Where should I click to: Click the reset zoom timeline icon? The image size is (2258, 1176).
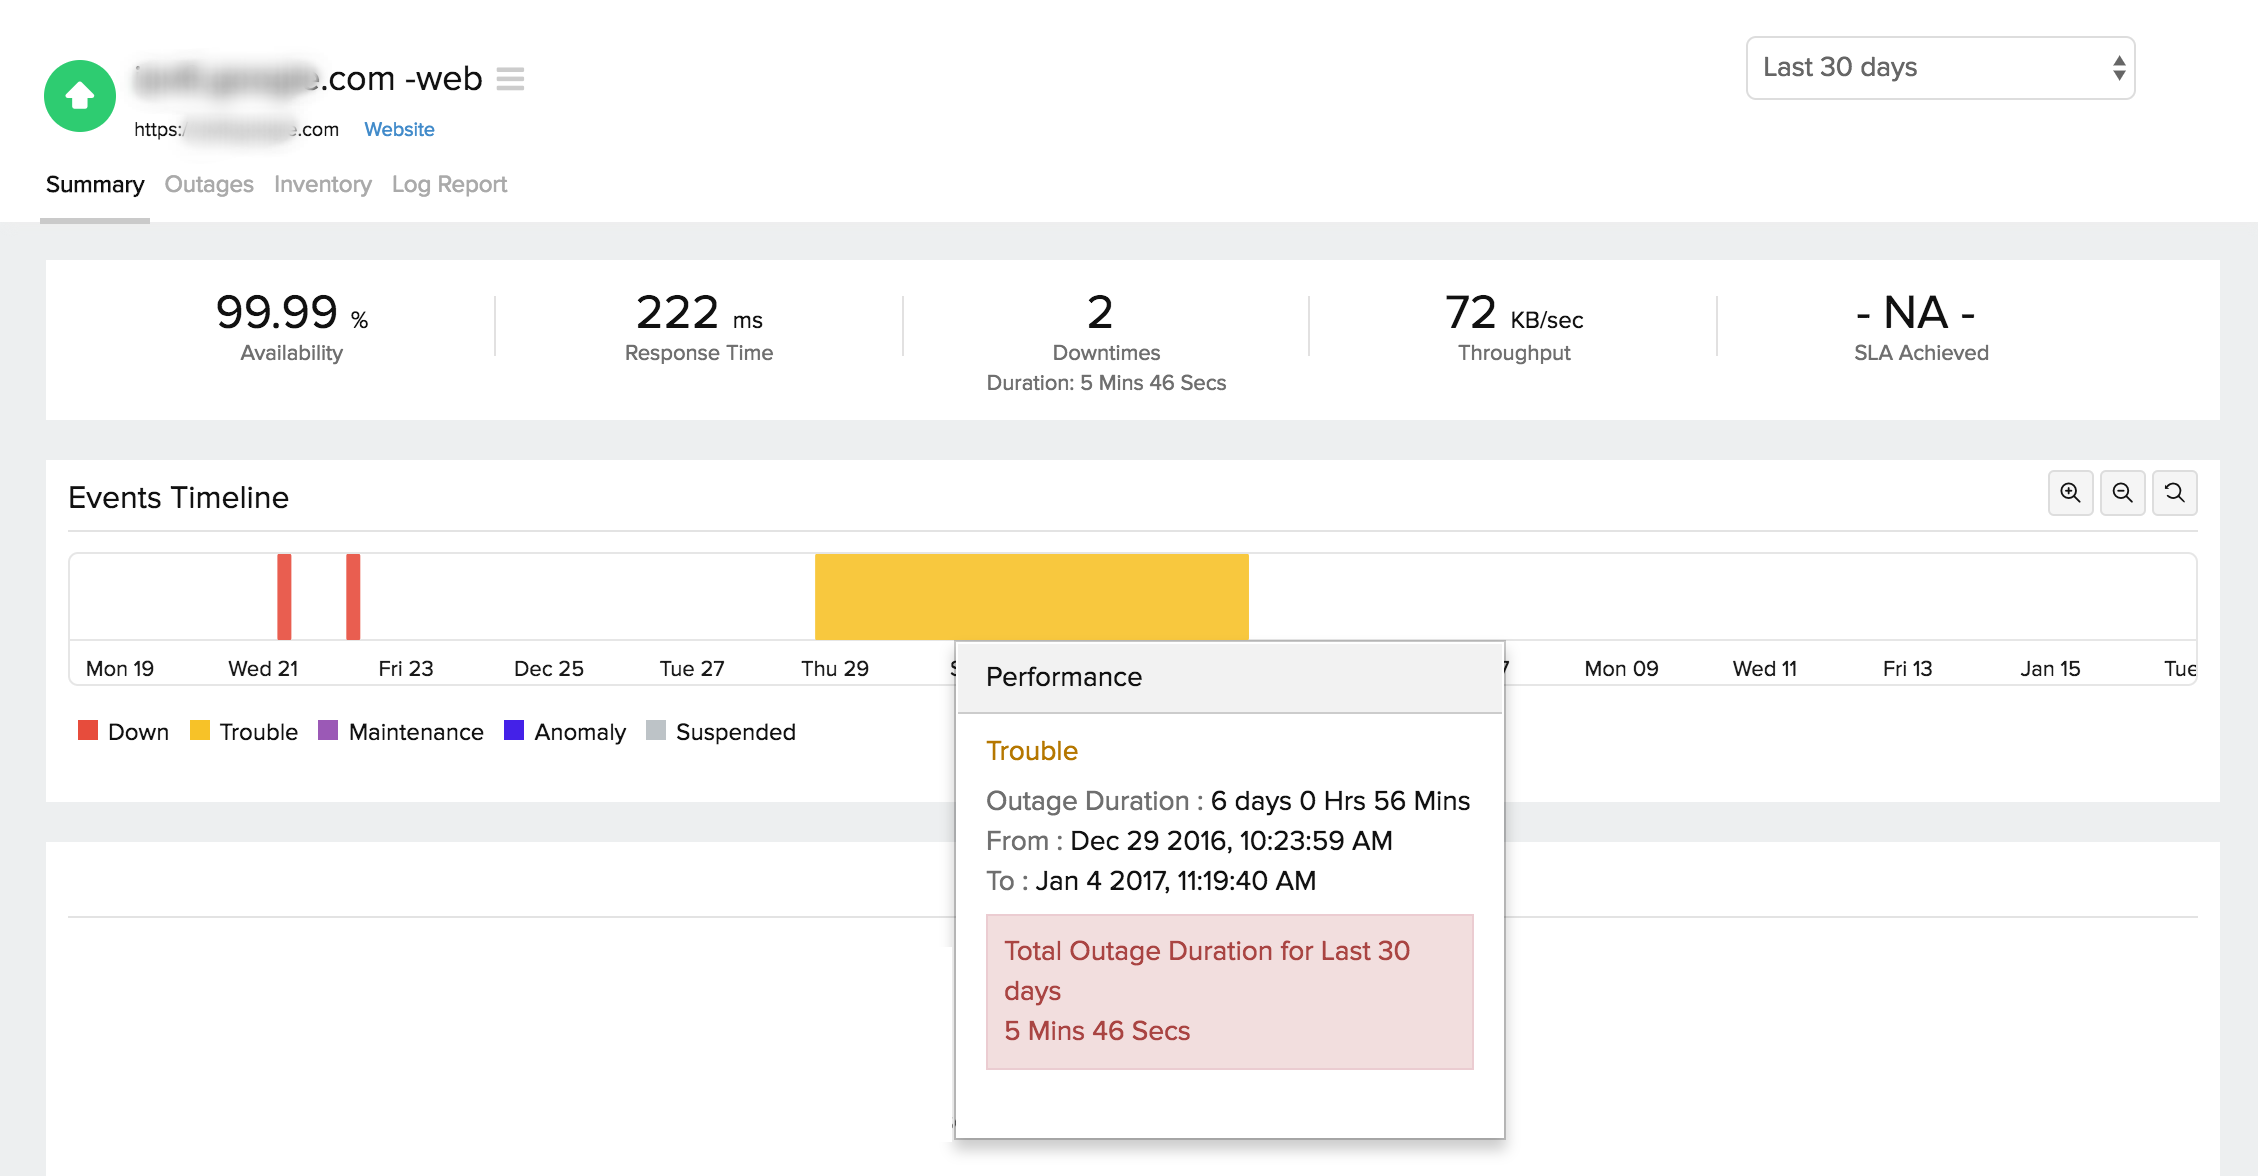[2174, 493]
